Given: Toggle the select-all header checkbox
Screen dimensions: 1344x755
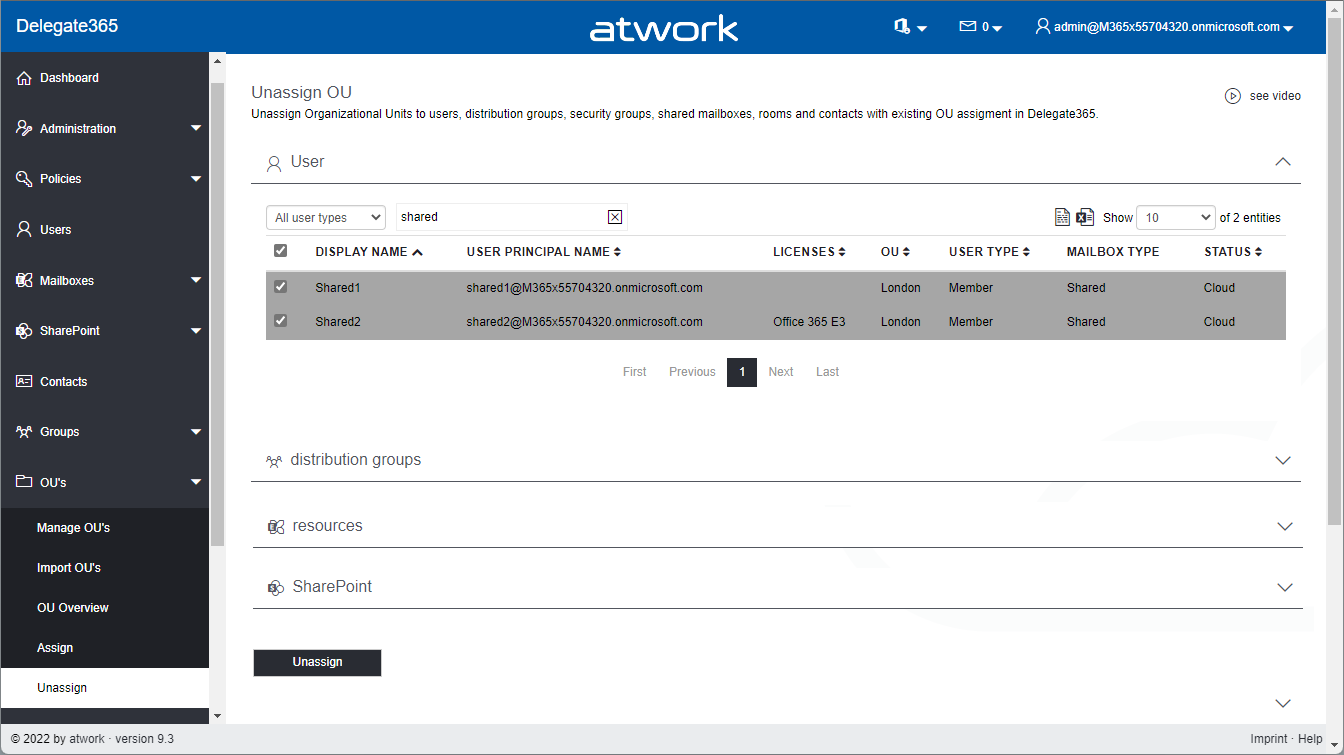Looking at the screenshot, I should (x=280, y=251).
